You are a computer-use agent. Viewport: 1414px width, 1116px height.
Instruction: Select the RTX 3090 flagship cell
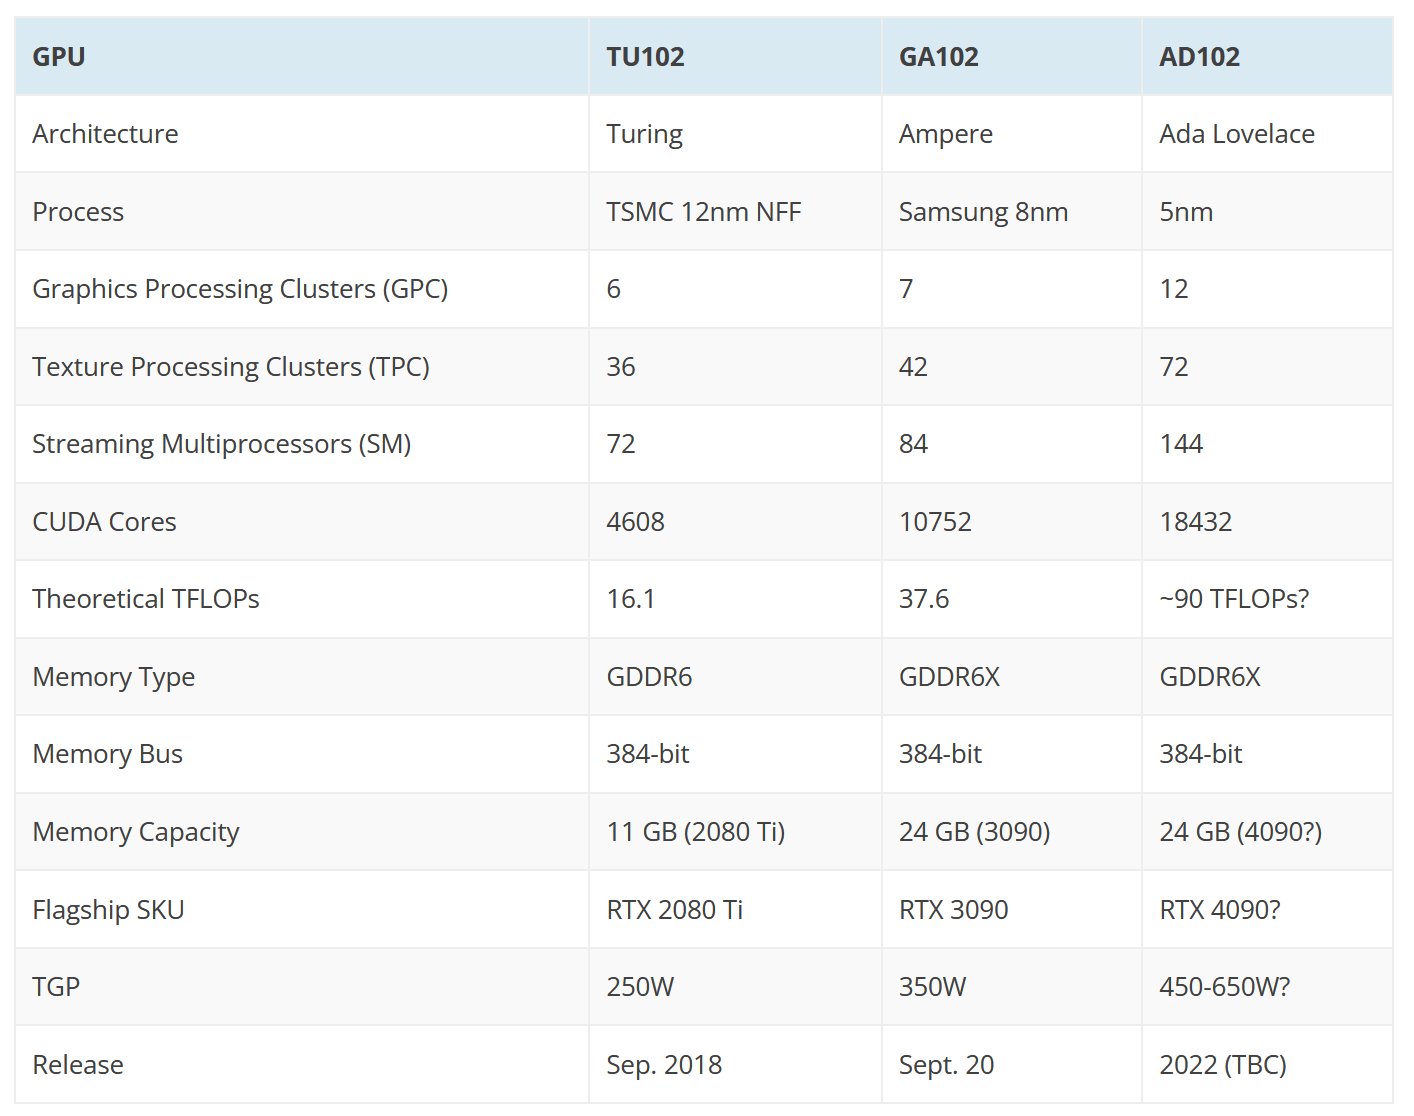pos(953,910)
